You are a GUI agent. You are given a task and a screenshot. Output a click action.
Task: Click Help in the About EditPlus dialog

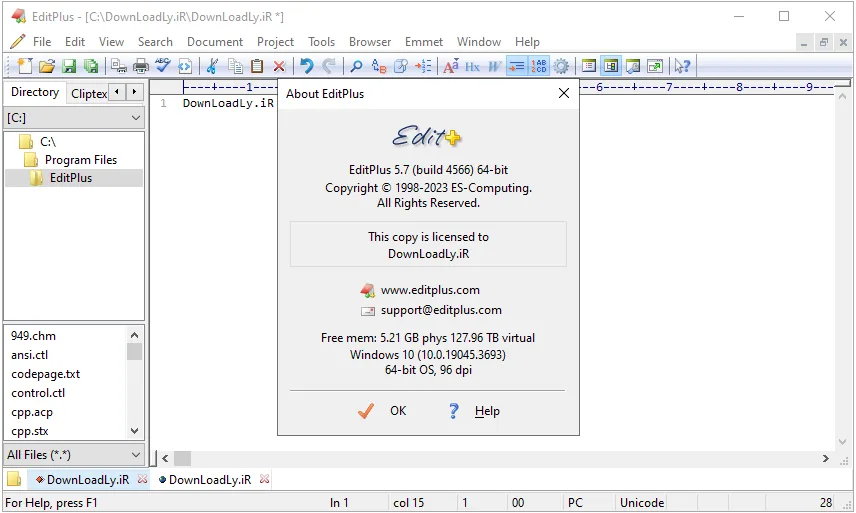pos(474,411)
